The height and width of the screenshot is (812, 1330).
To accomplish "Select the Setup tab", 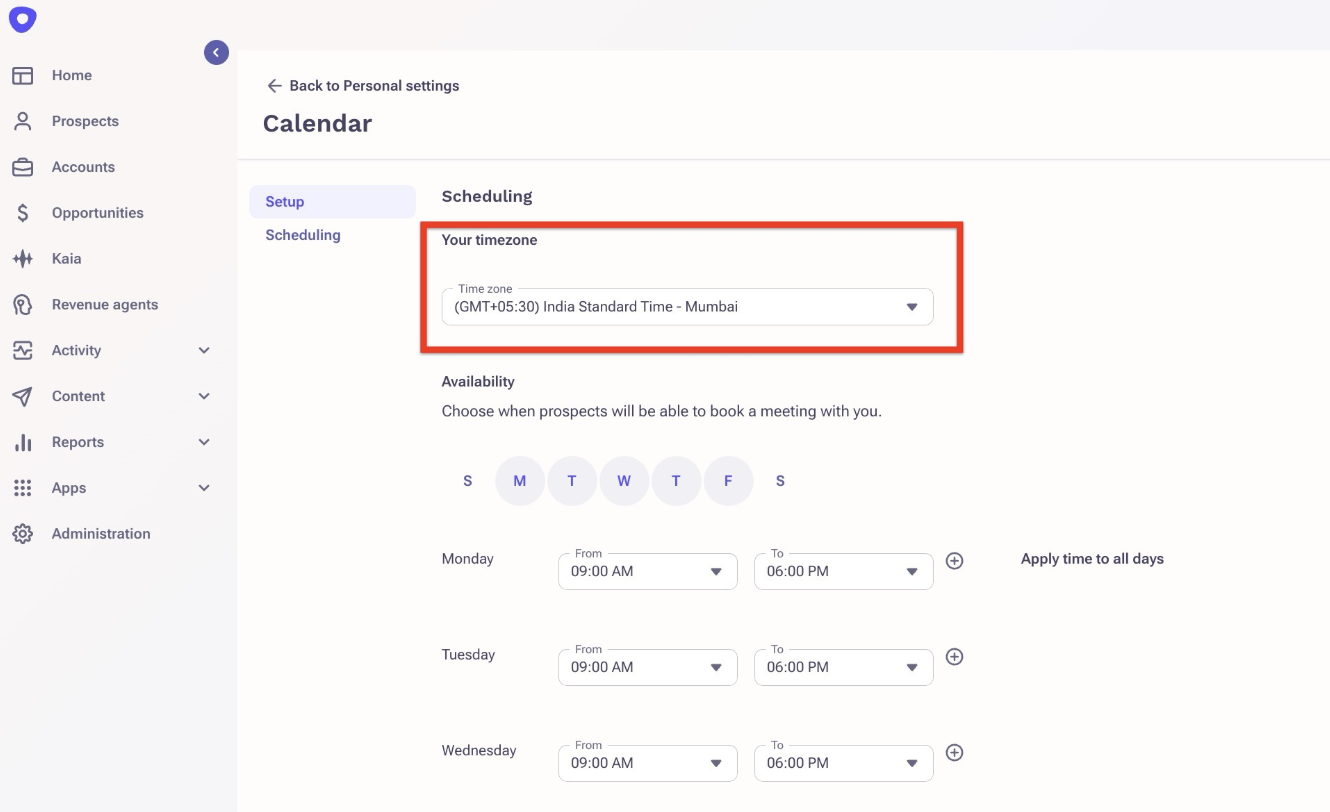I will click(x=332, y=202).
